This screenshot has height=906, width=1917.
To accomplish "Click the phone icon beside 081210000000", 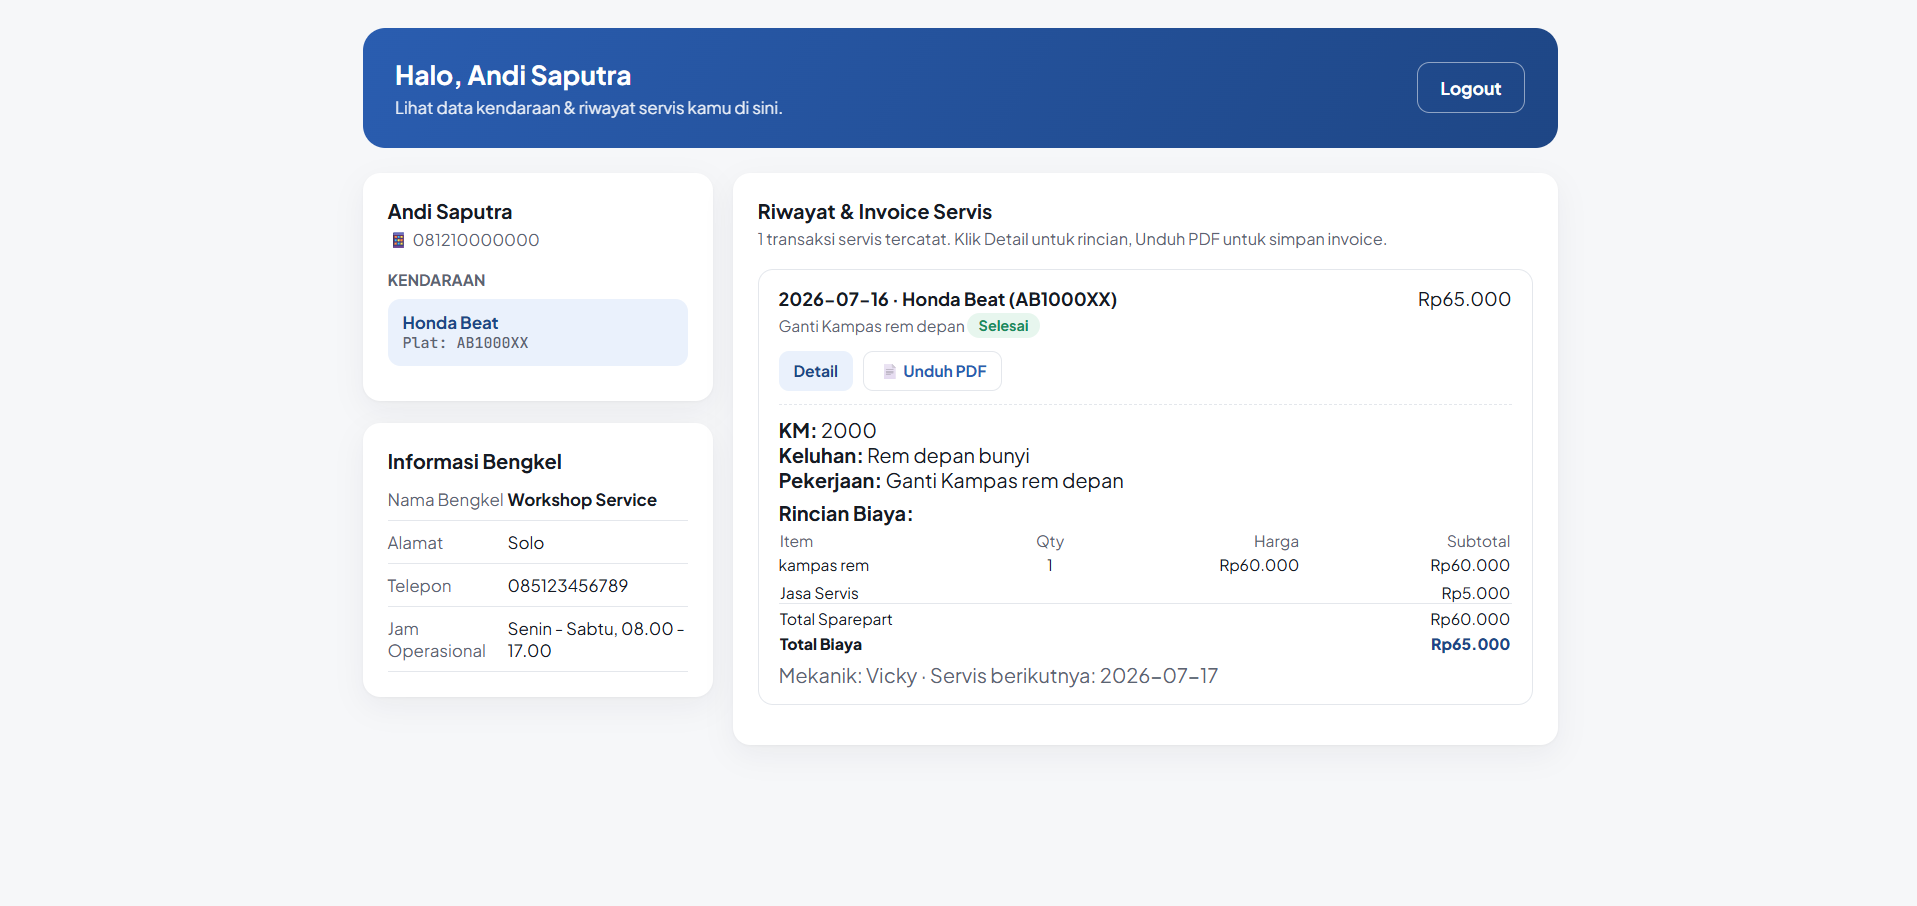I will (x=398, y=240).
